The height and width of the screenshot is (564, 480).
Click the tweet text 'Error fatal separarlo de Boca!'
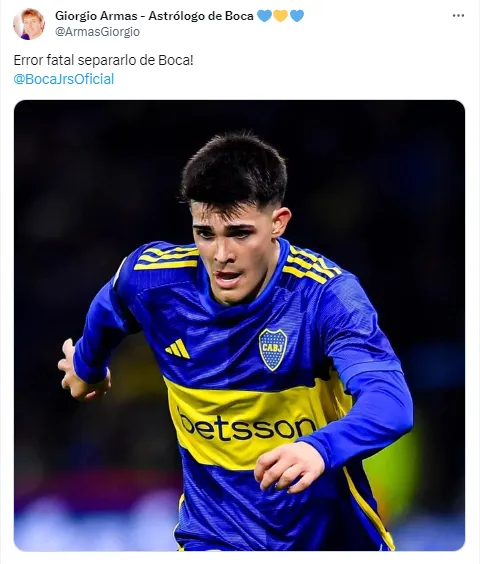click(103, 60)
